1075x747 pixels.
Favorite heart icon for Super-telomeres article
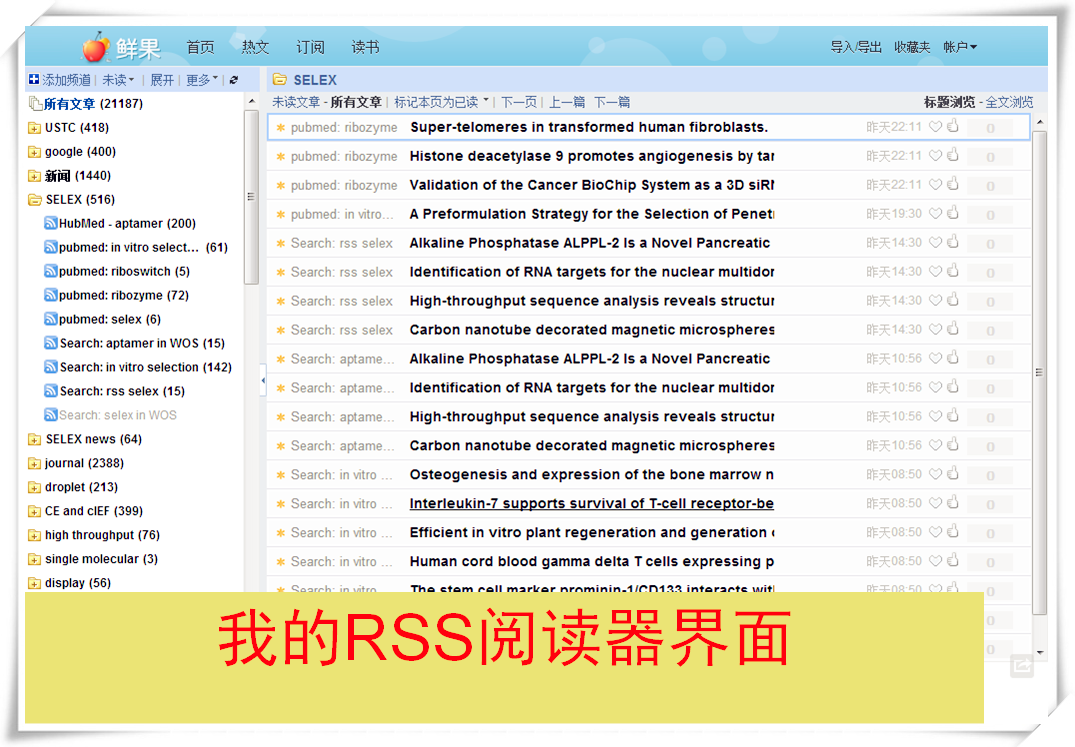[935, 127]
